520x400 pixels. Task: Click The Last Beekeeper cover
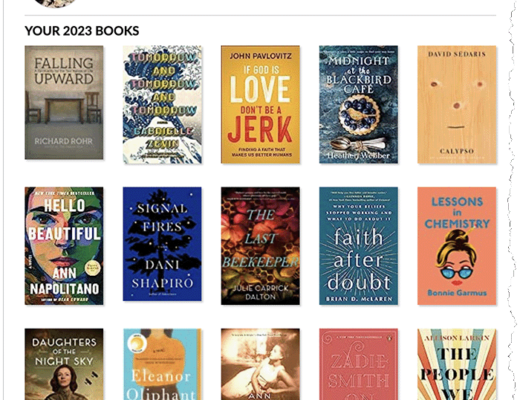pyautogui.click(x=260, y=246)
